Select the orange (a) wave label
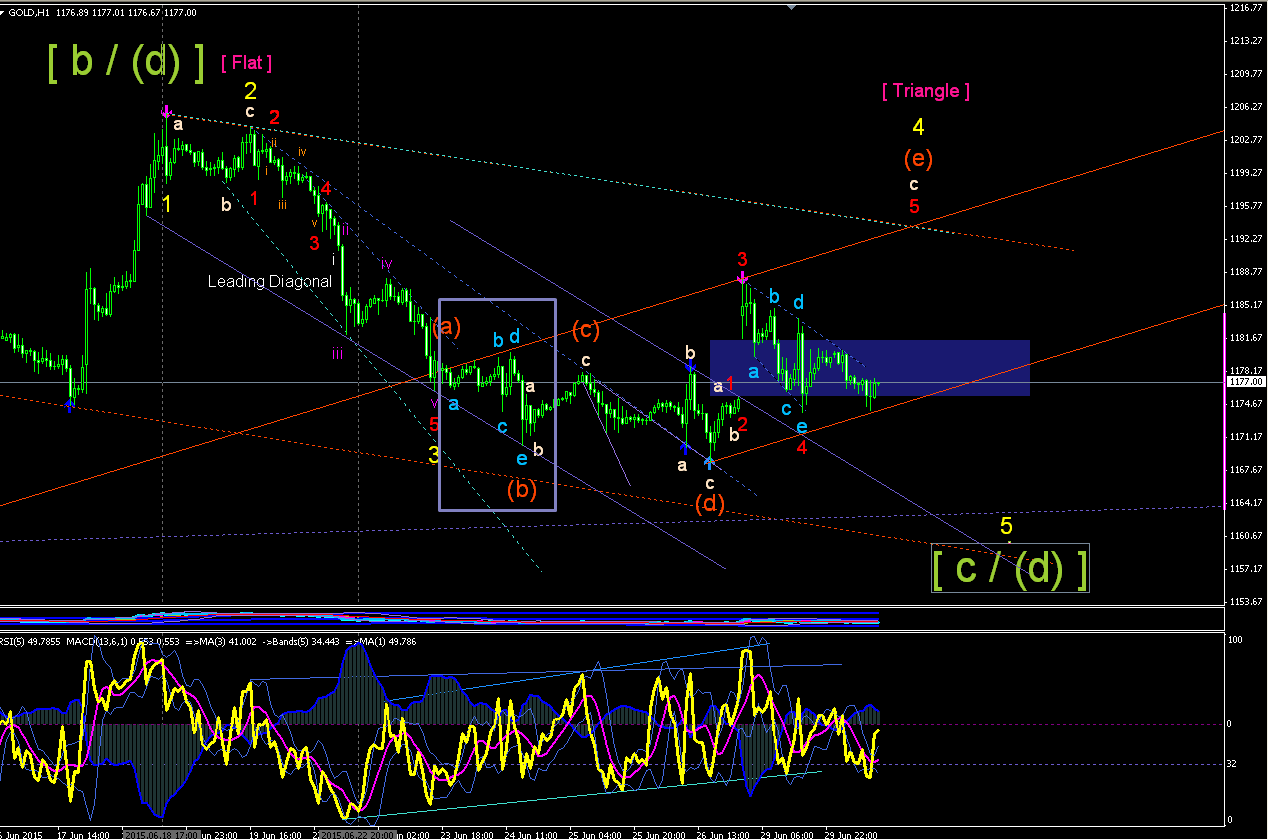This screenshot has height=839, width=1268. pyautogui.click(x=446, y=326)
